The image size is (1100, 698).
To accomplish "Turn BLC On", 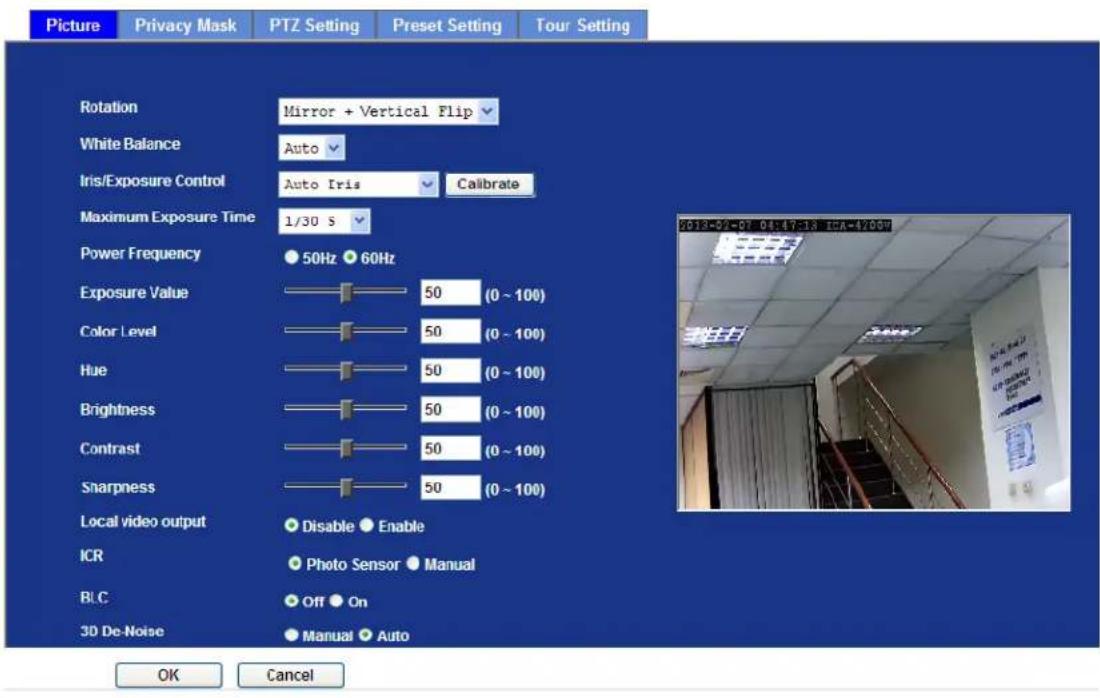I will coord(337,601).
